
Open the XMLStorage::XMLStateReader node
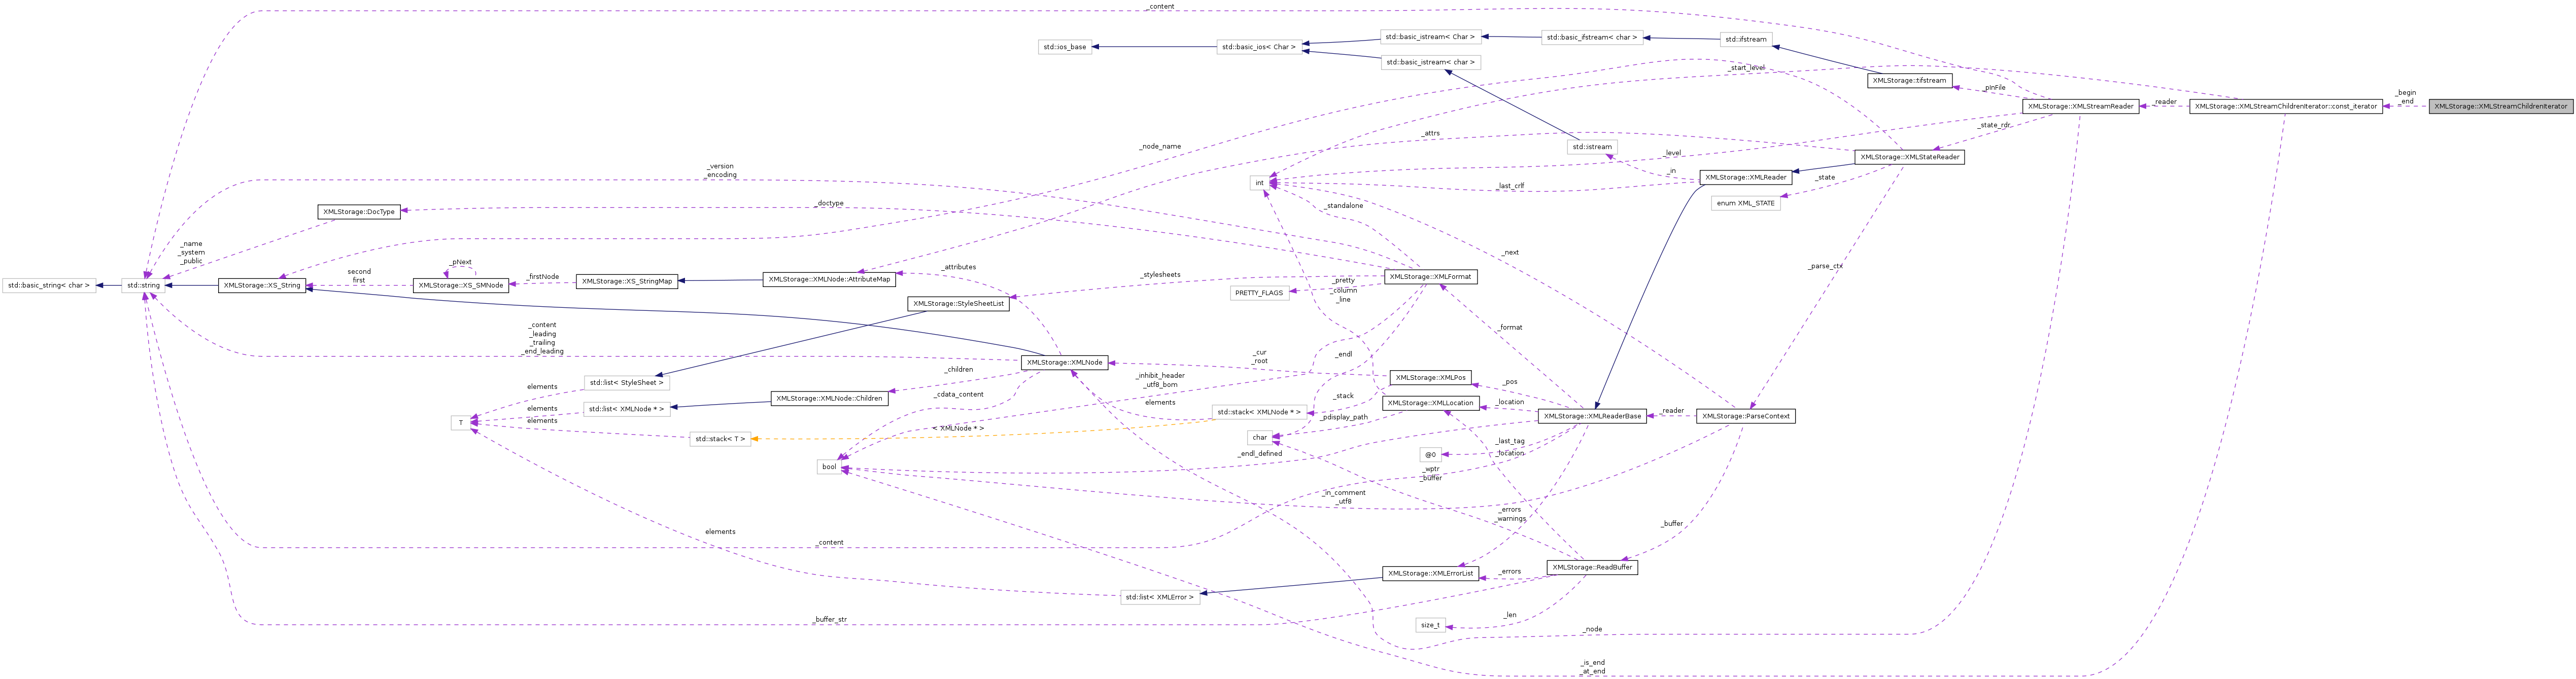1910,157
